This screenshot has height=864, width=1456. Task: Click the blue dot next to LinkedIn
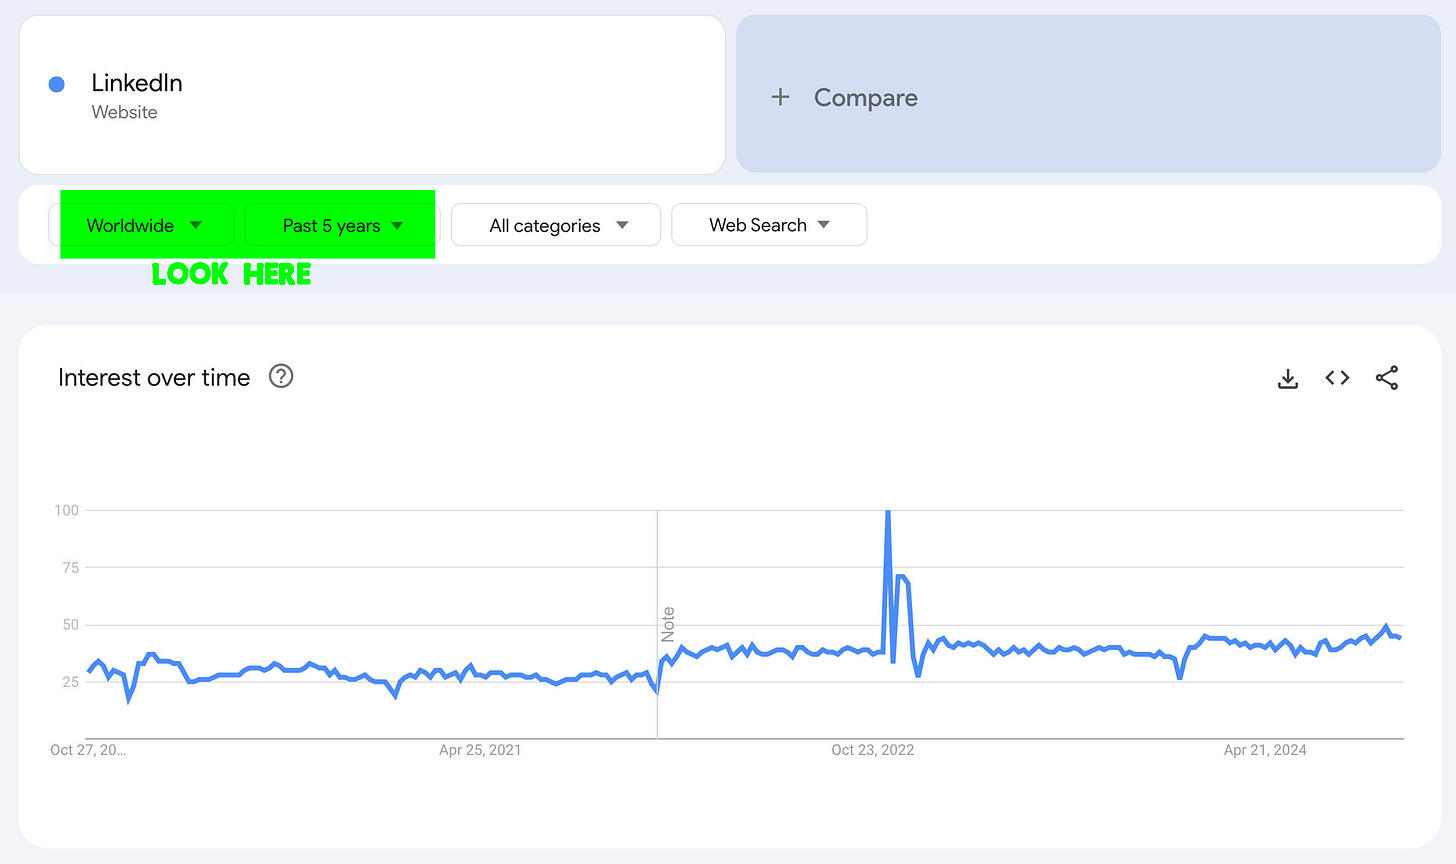[57, 85]
